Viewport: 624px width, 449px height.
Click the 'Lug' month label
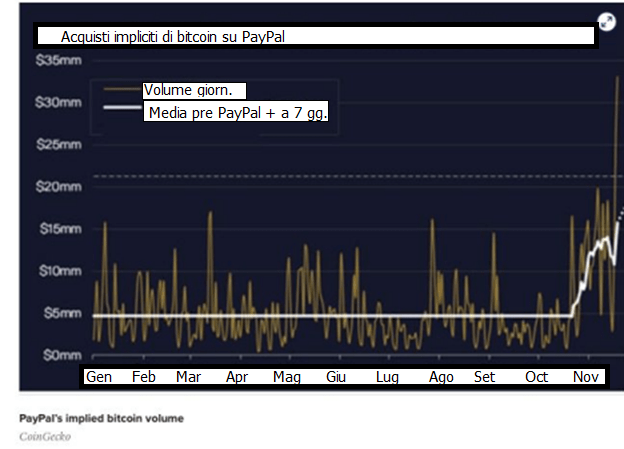click(x=387, y=377)
